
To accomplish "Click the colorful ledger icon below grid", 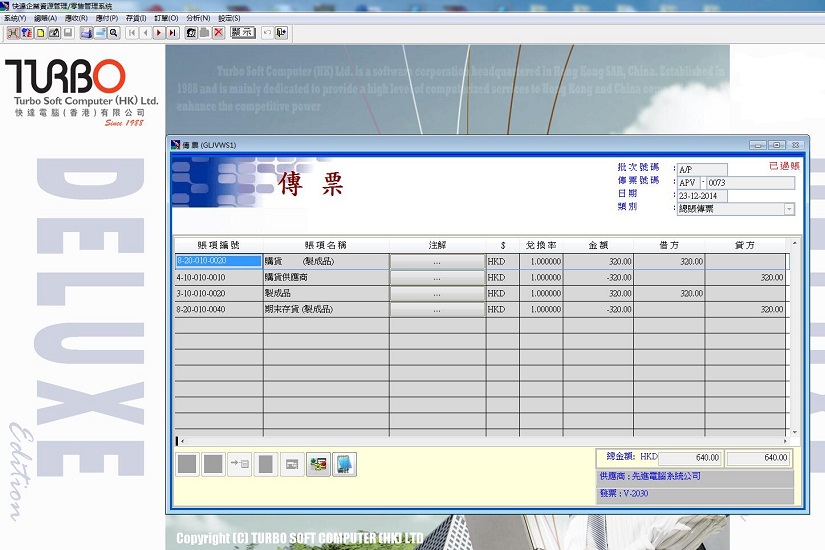I will 318,464.
